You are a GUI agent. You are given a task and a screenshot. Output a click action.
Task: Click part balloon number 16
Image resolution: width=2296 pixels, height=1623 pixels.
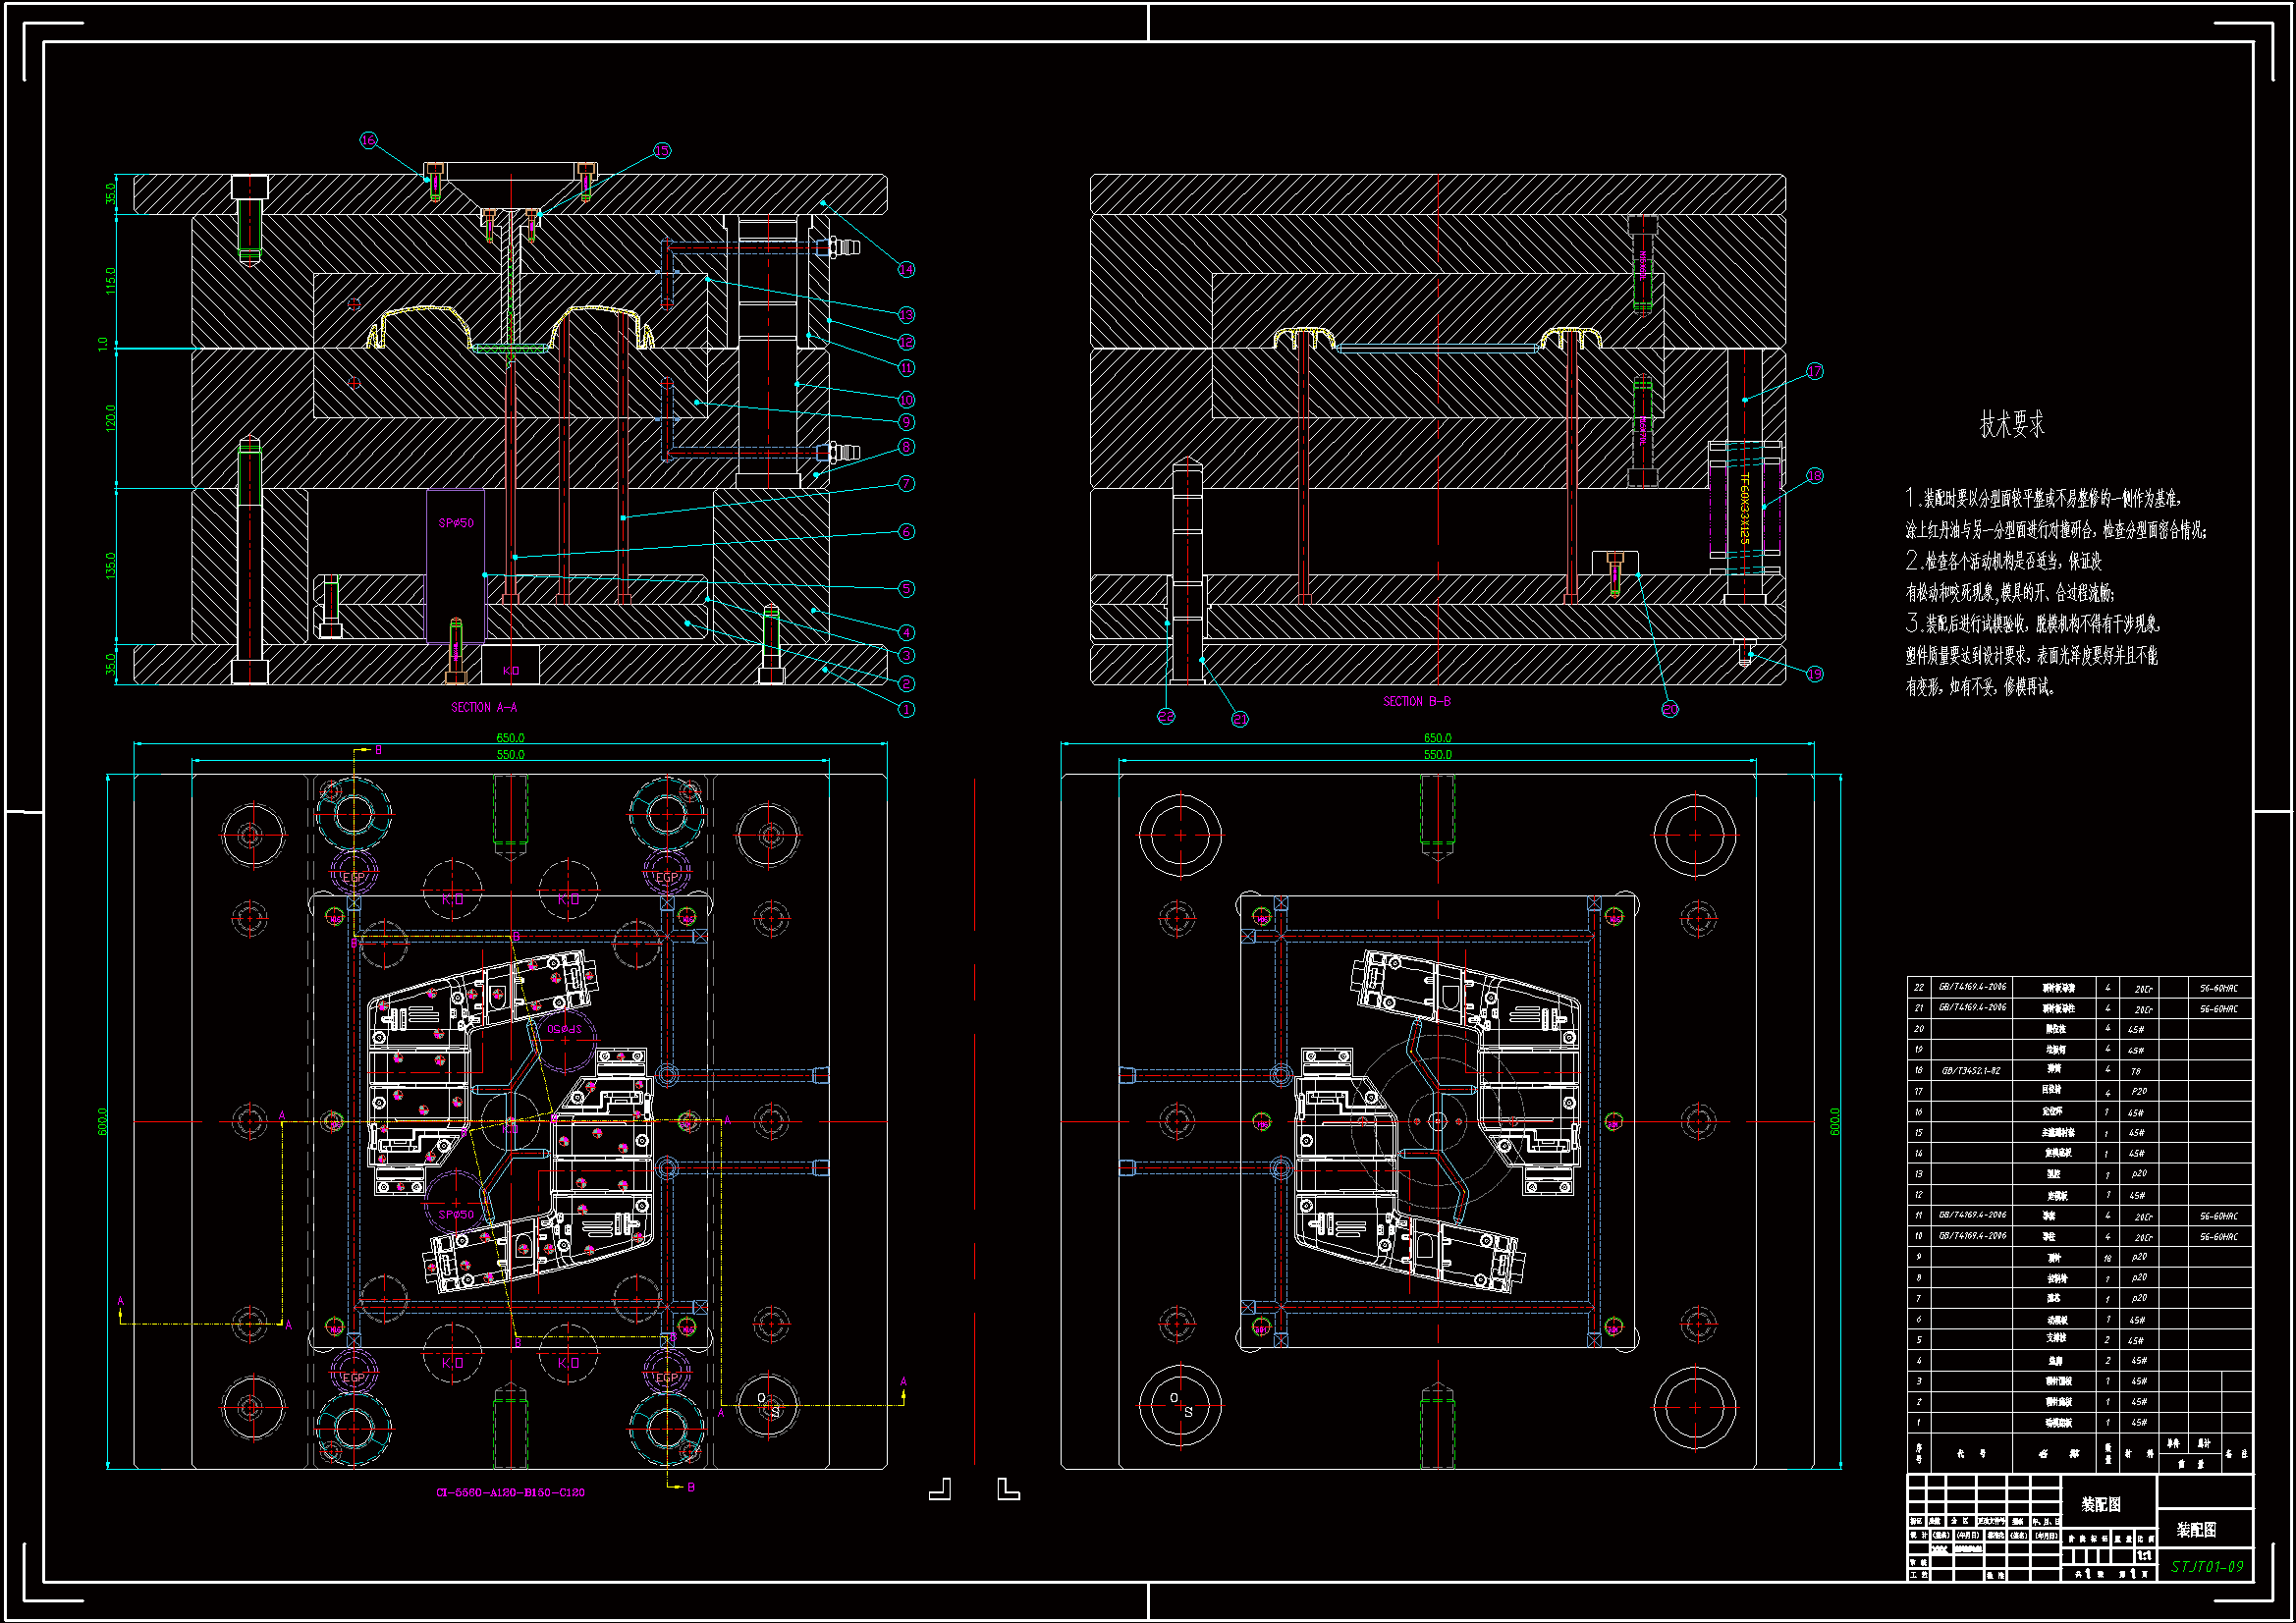pos(368,140)
